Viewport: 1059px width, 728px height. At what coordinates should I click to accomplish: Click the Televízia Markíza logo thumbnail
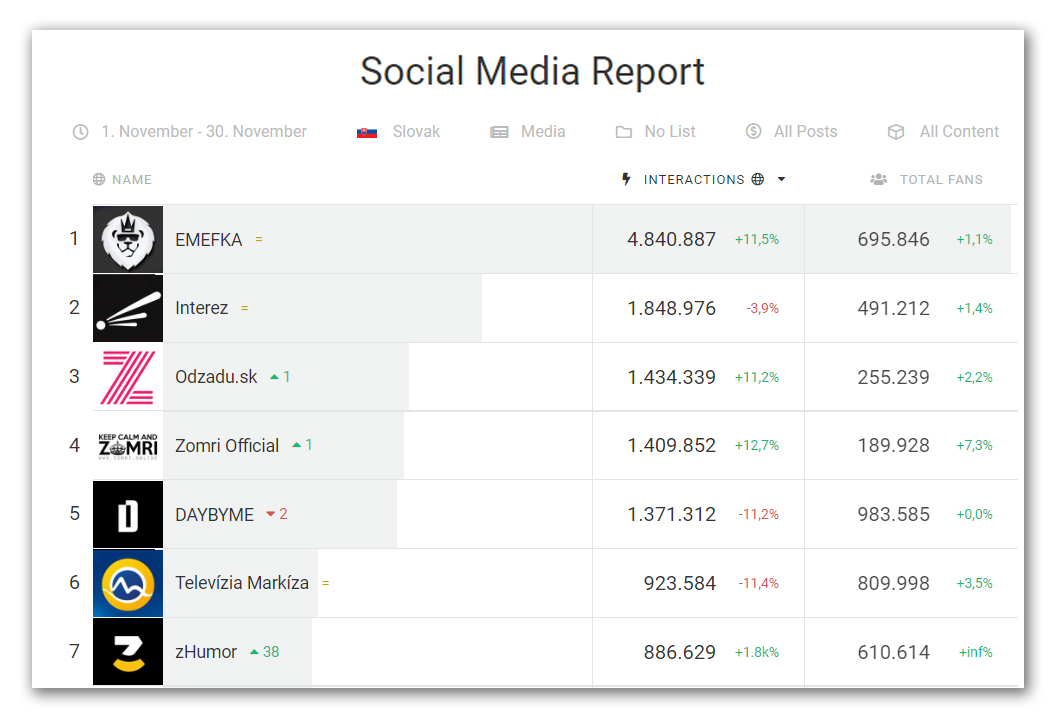click(x=128, y=583)
